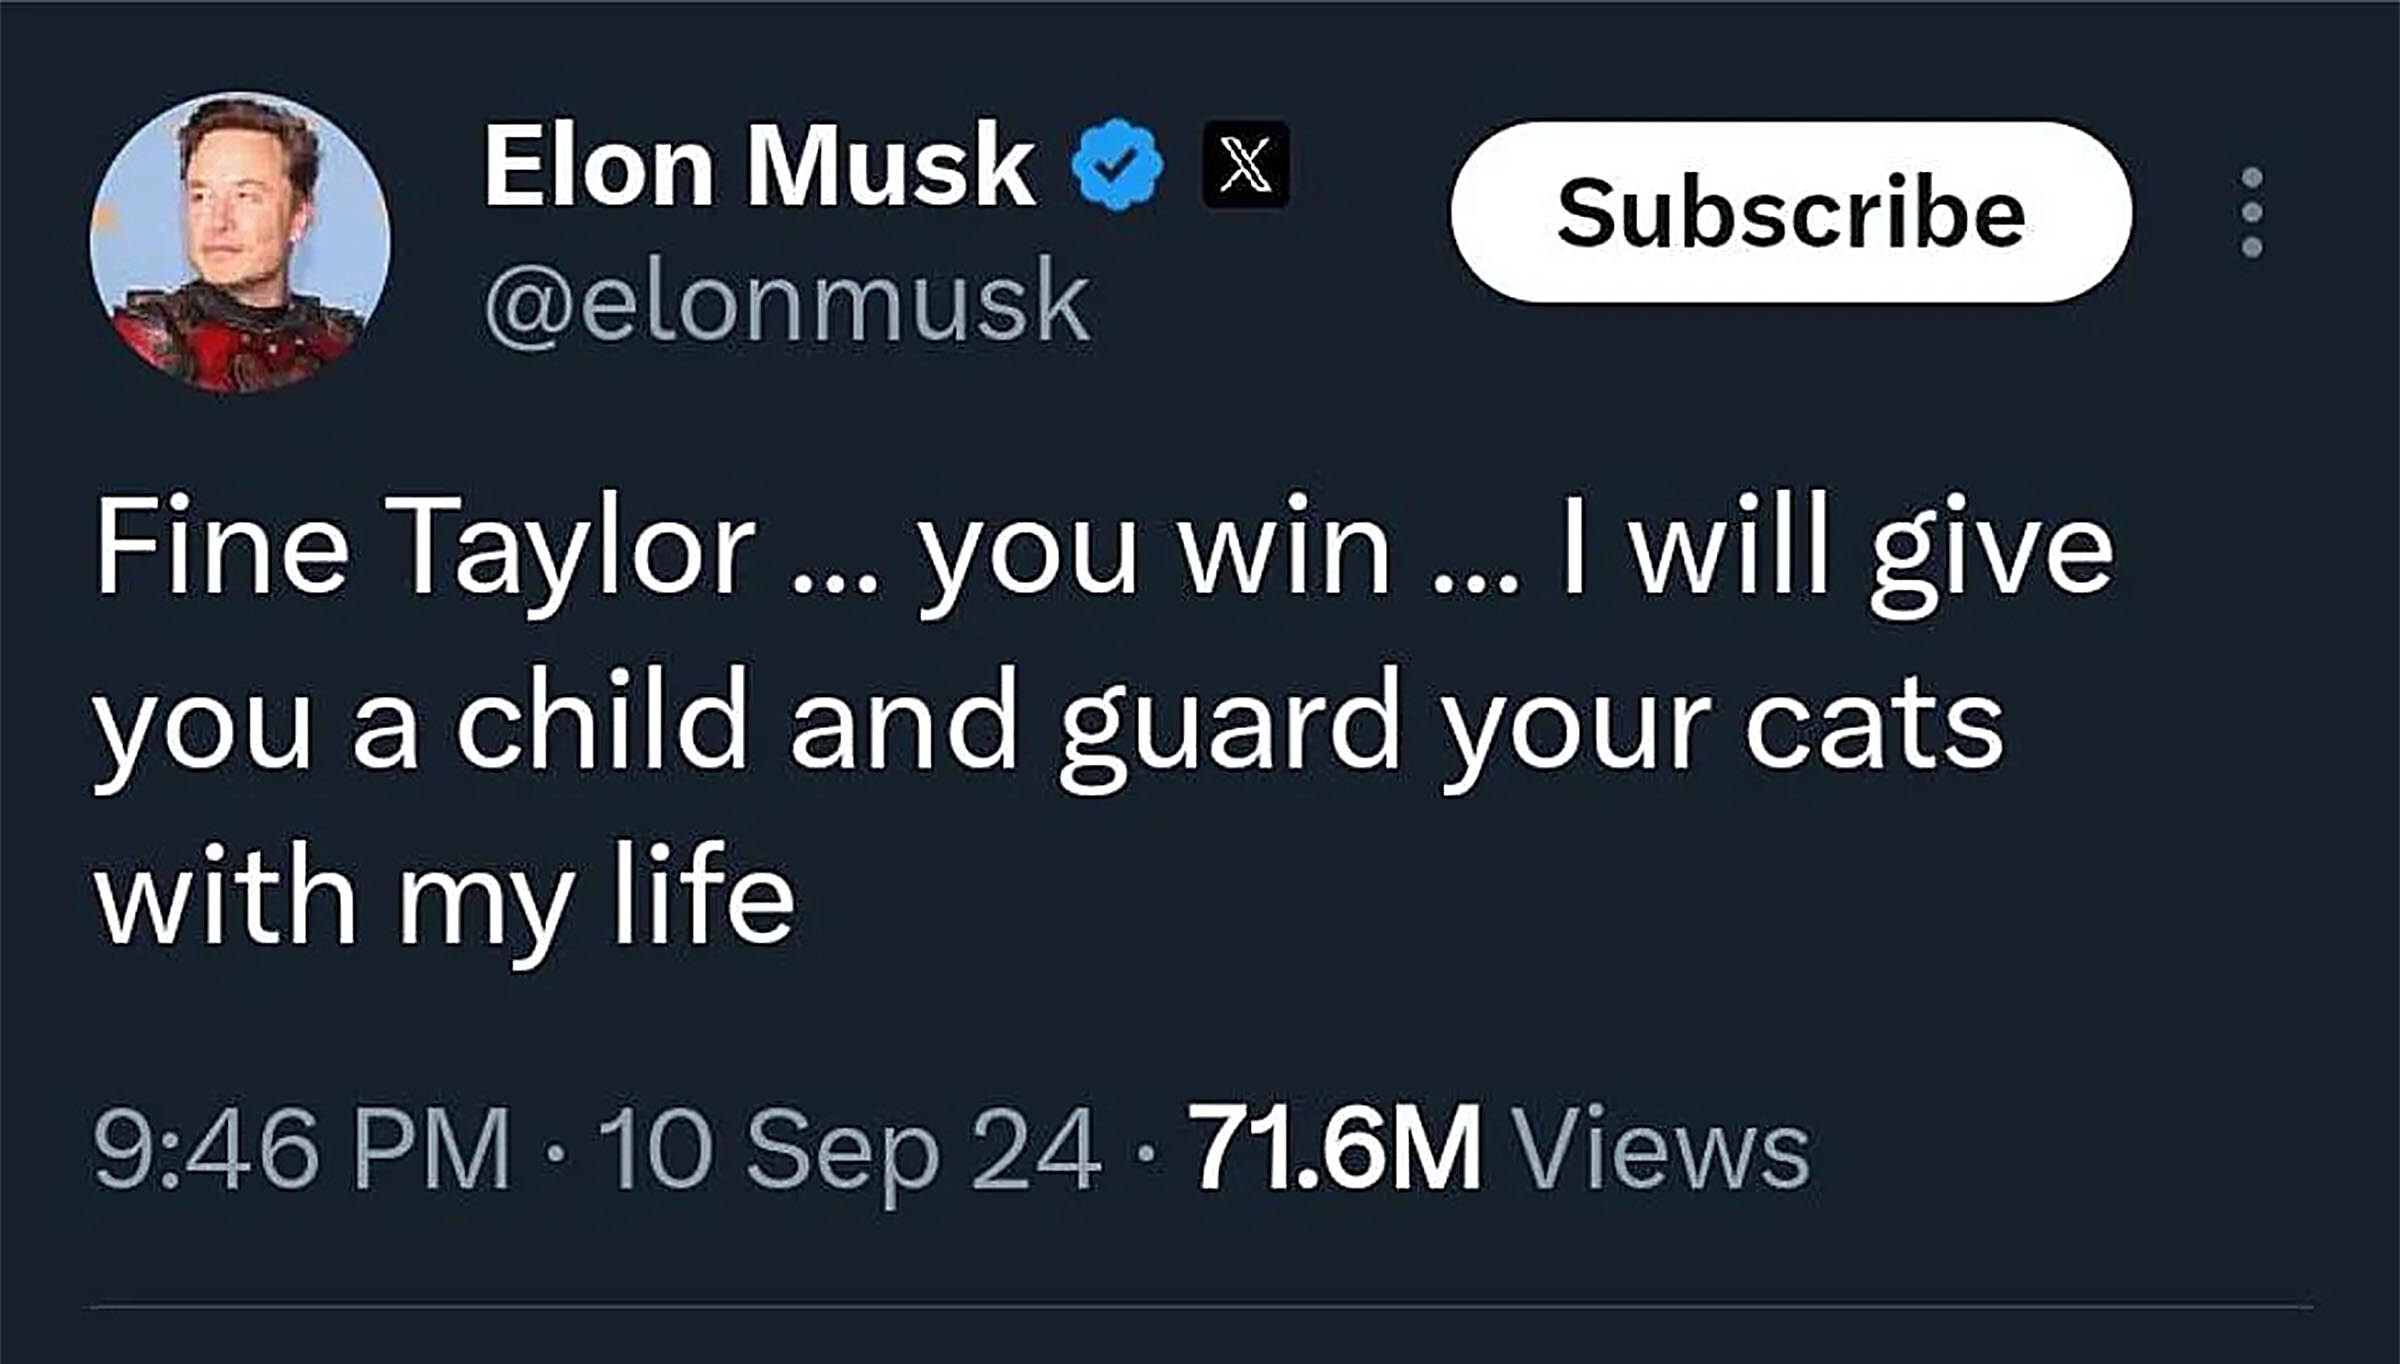Viewport: 2400px width, 1364px height.
Task: Click the word "Musk" in the header name
Action: pos(890,167)
